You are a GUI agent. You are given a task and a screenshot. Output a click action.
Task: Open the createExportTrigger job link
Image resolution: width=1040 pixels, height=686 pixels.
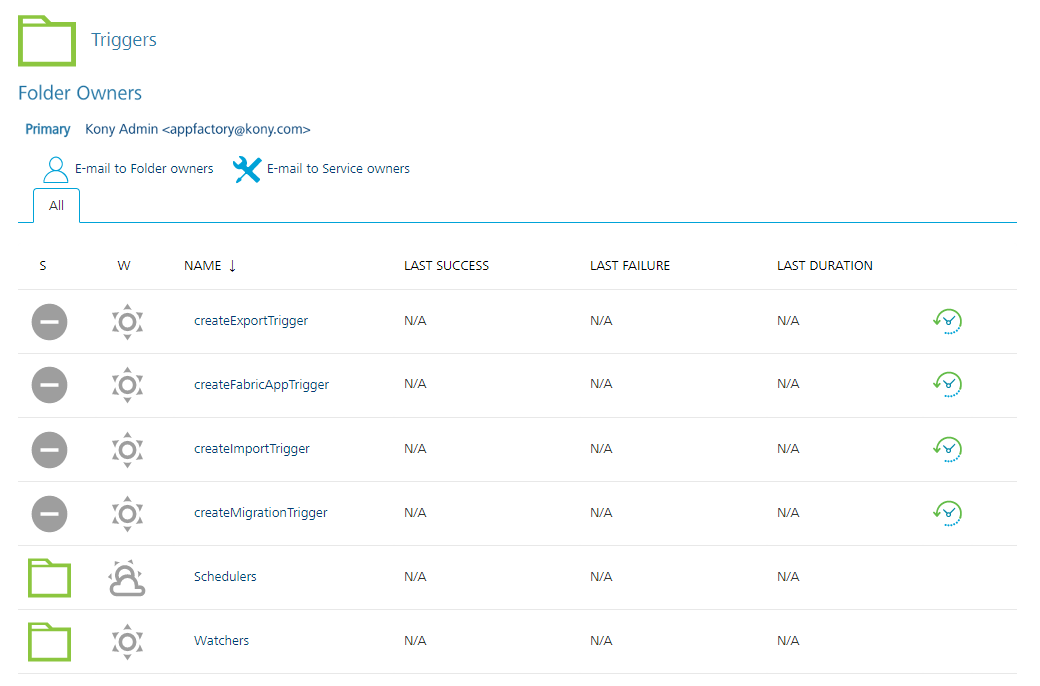click(251, 321)
